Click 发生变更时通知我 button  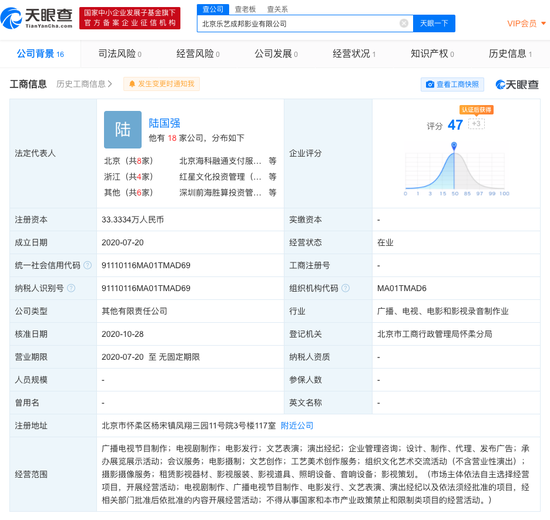(161, 84)
